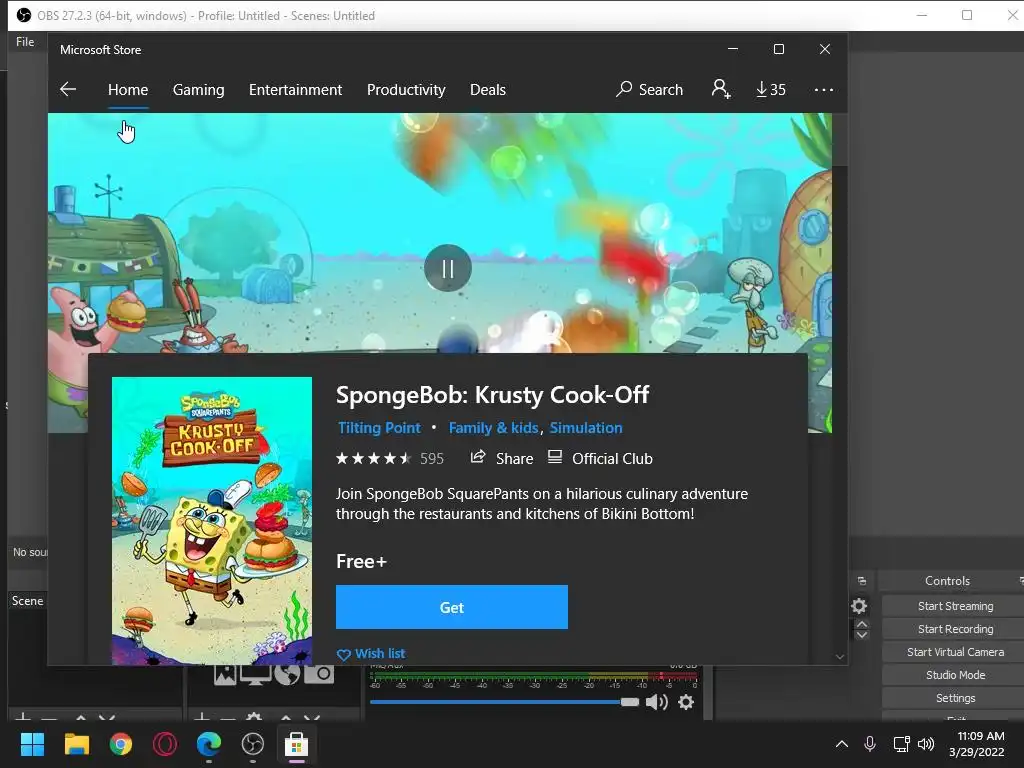Click the blue Get button
Screen dimensions: 1024x768
pos(452,607)
